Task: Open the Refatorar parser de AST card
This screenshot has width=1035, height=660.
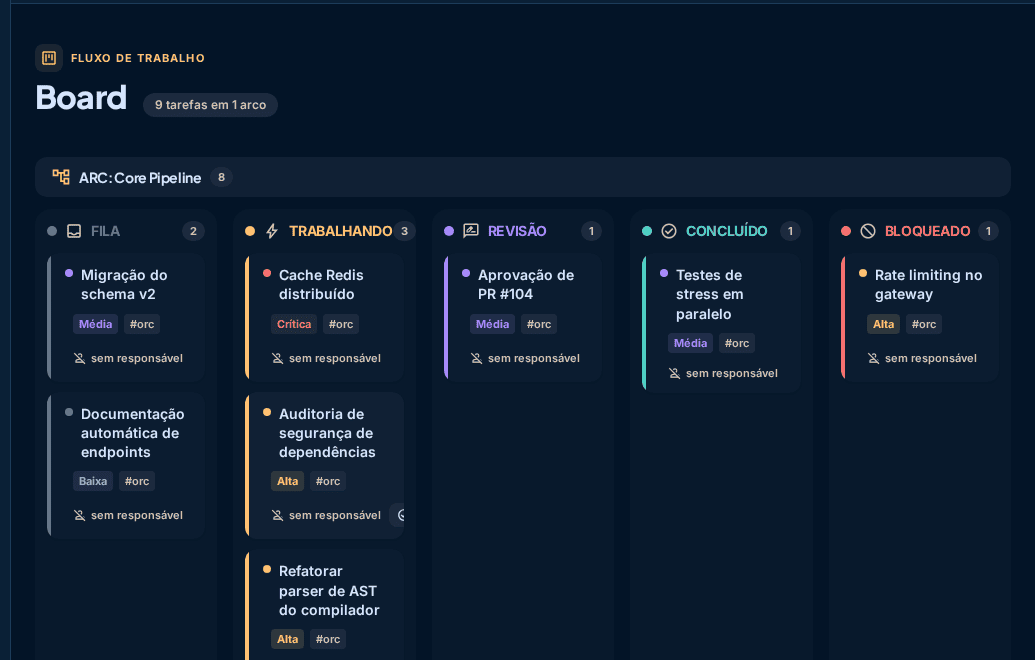Action: [x=324, y=605]
